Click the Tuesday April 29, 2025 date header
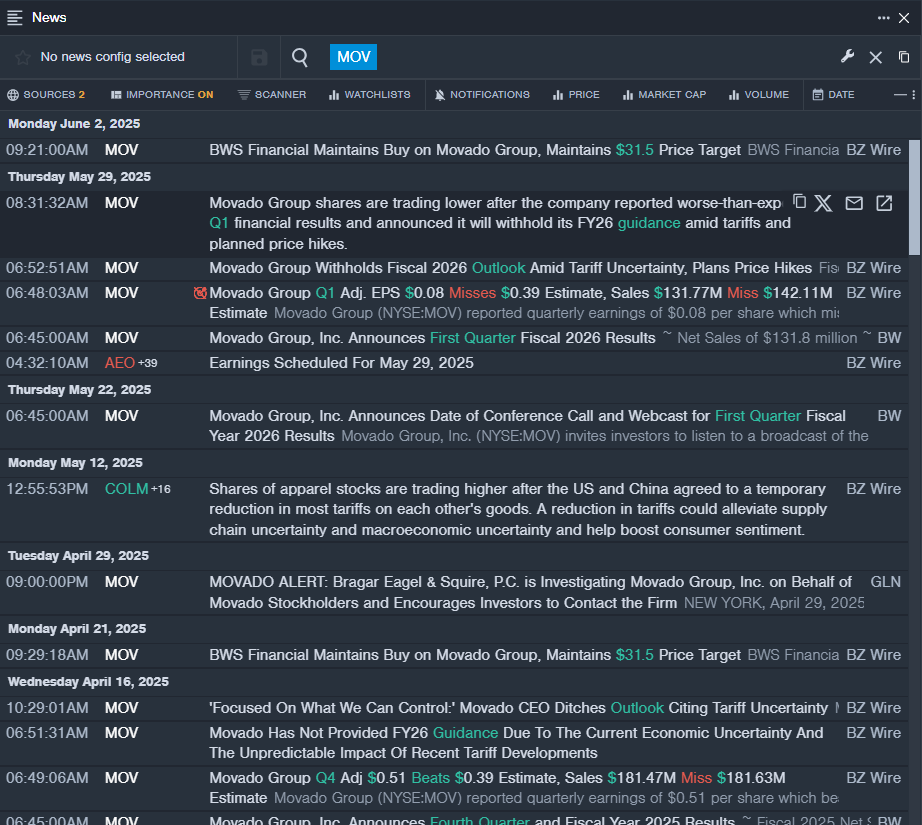 [78, 556]
